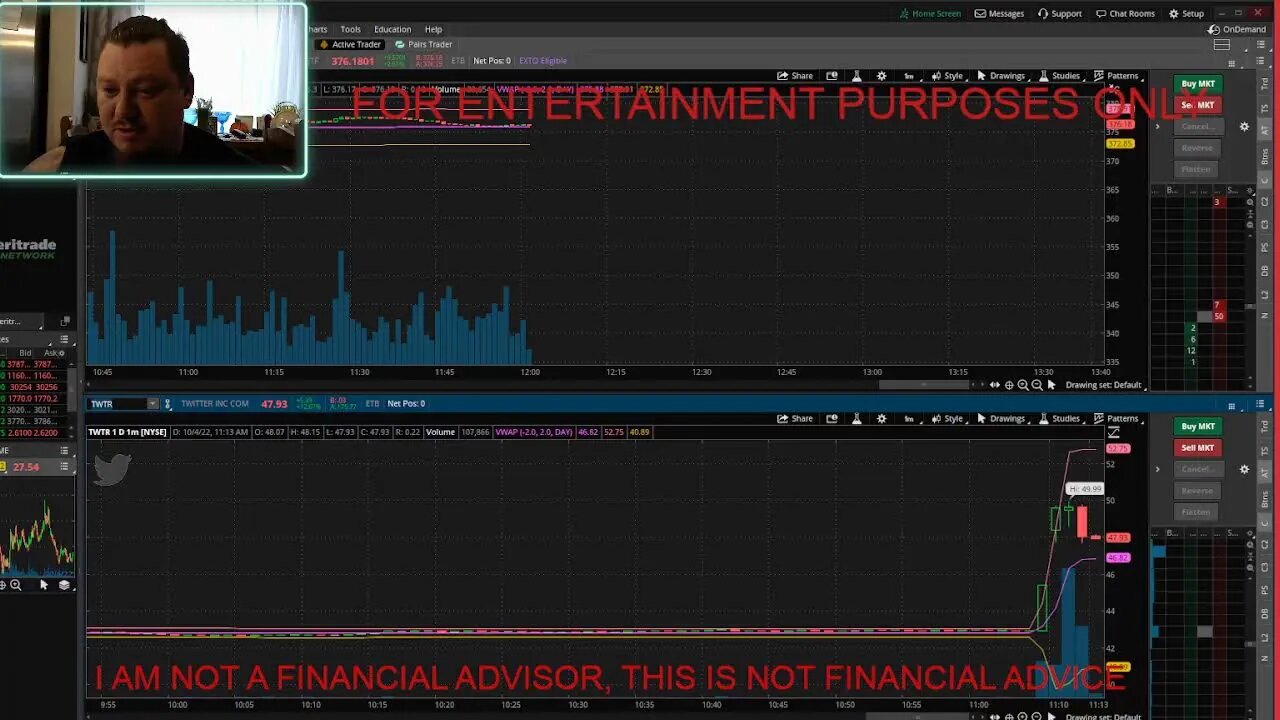Open upper chart settings gear
The image size is (1280, 720).
point(881,76)
